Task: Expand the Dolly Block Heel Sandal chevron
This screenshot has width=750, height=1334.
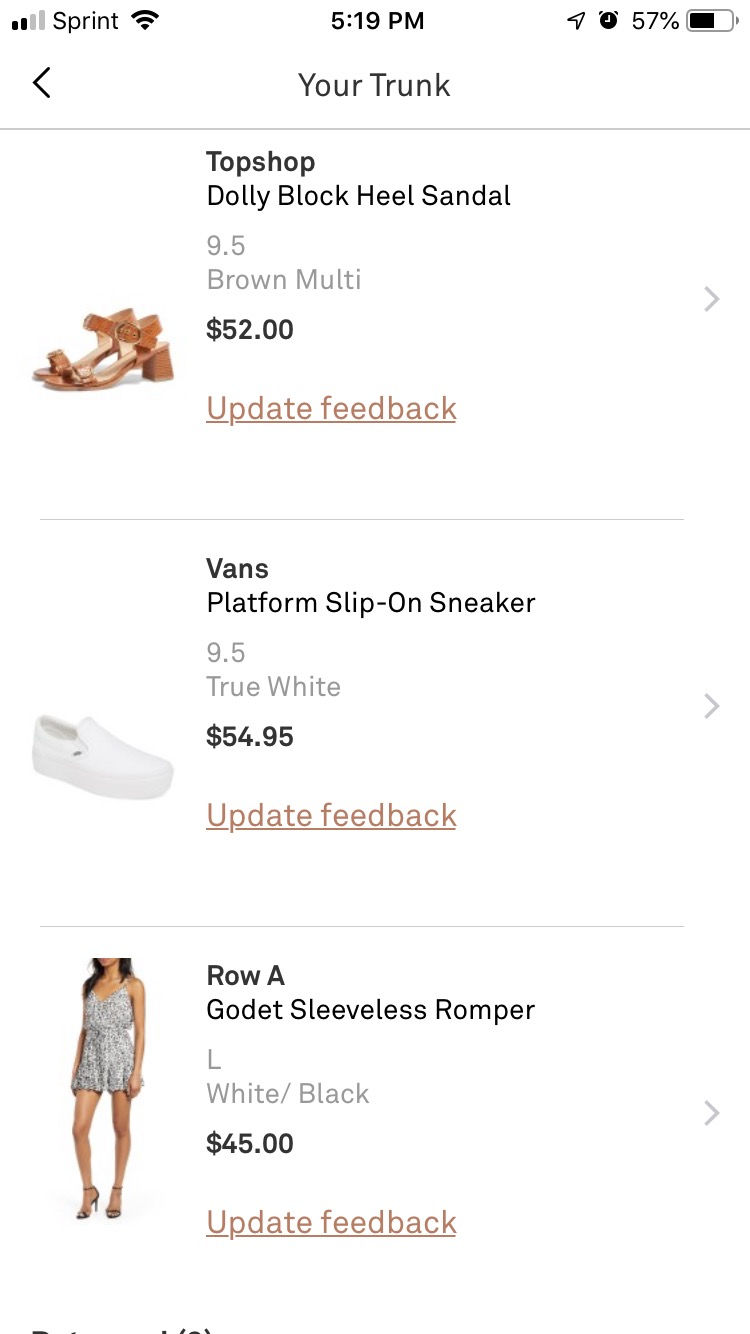Action: pyautogui.click(x=711, y=299)
